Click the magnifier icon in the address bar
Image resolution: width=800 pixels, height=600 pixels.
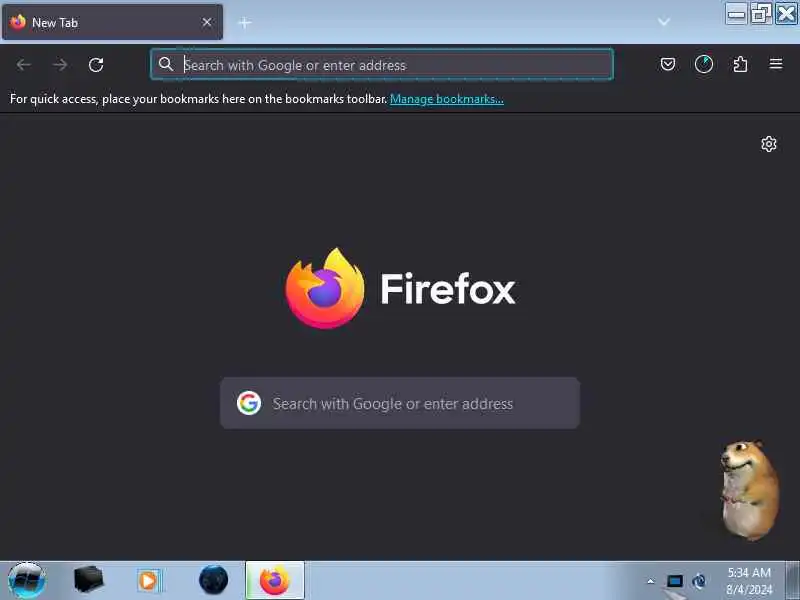coord(166,64)
